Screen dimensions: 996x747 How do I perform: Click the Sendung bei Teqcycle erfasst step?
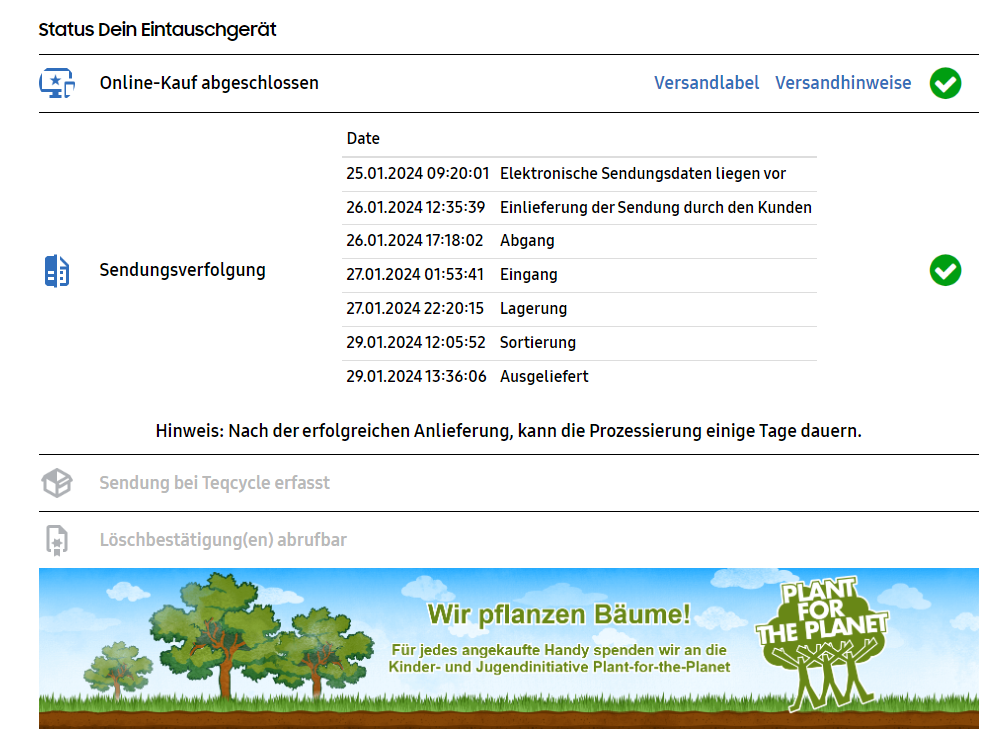click(x=214, y=483)
